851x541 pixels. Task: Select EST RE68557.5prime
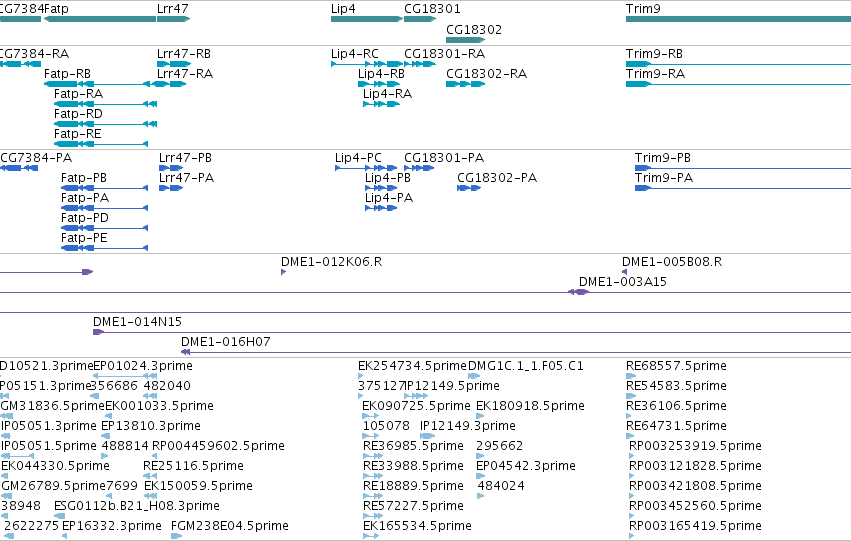(631, 376)
